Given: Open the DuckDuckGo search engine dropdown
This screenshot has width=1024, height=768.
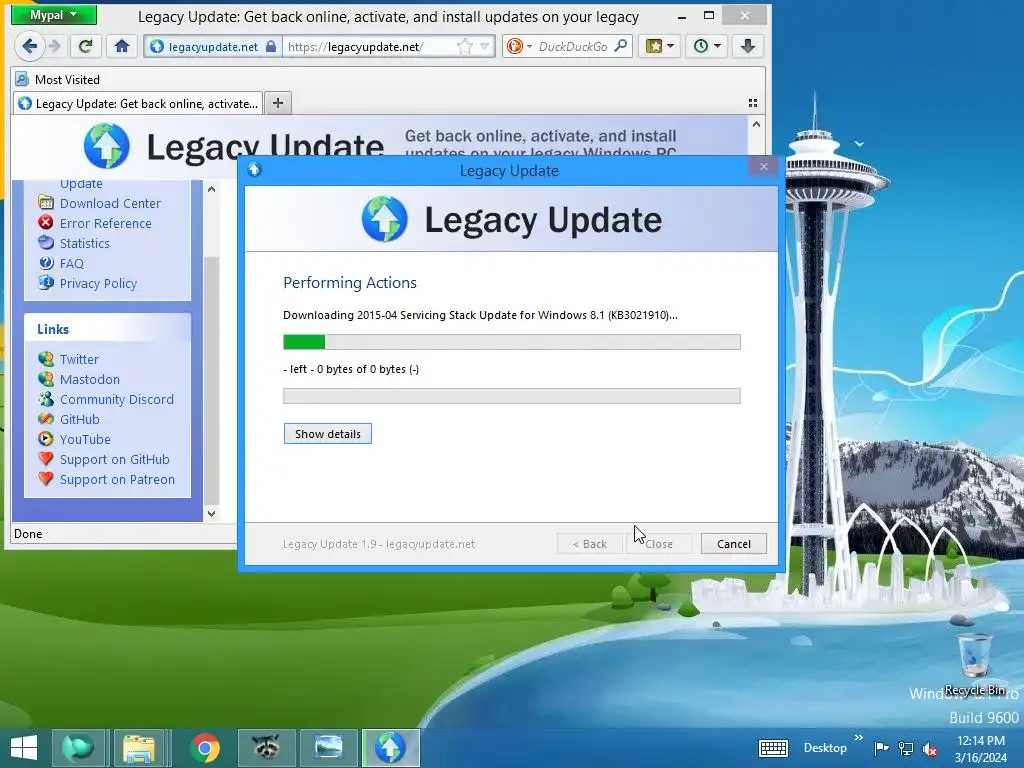Looking at the screenshot, I should pos(520,46).
